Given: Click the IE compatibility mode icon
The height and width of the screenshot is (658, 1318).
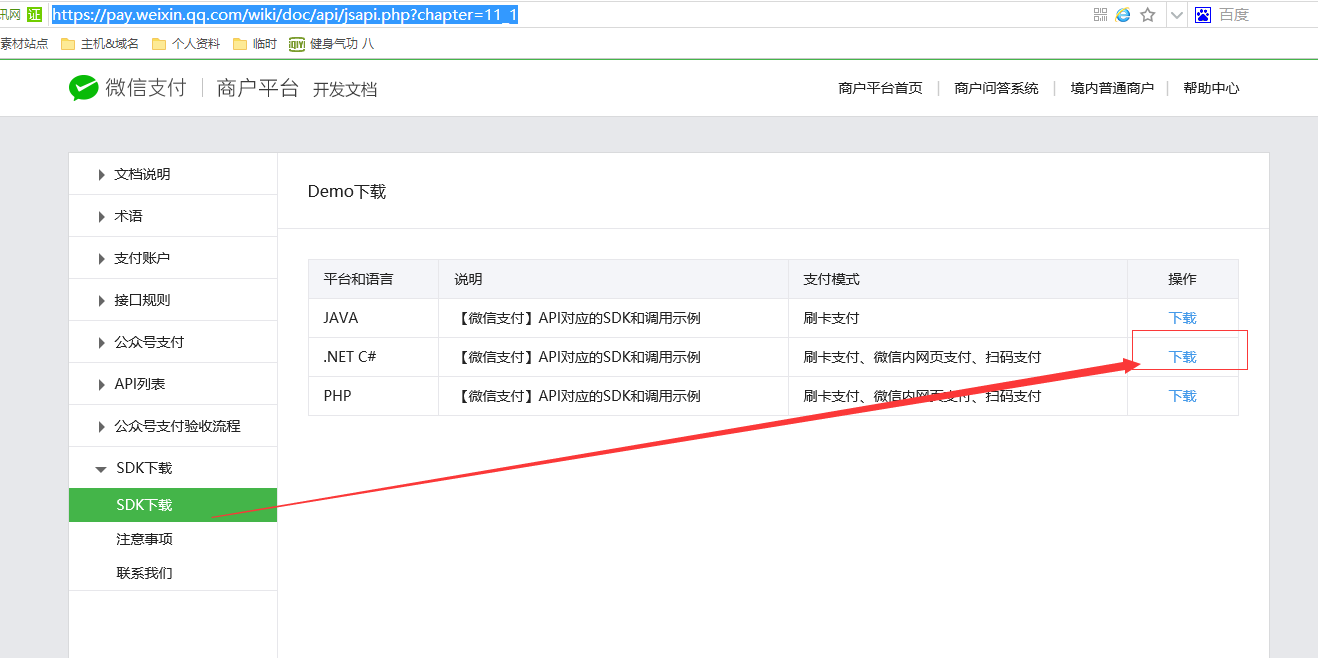Looking at the screenshot, I should point(1123,14).
